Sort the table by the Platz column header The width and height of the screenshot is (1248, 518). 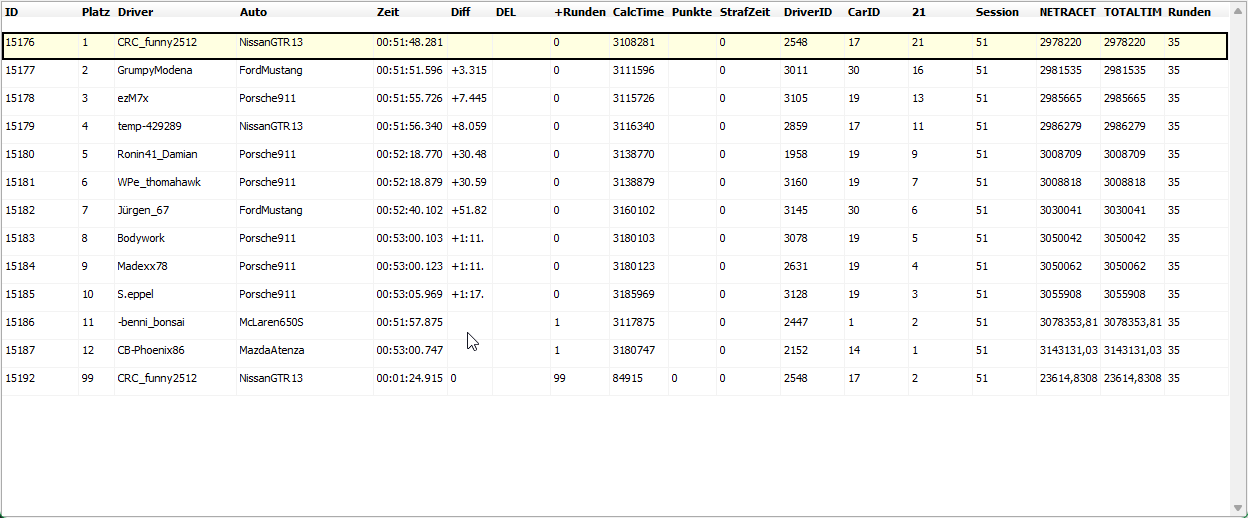pos(95,12)
